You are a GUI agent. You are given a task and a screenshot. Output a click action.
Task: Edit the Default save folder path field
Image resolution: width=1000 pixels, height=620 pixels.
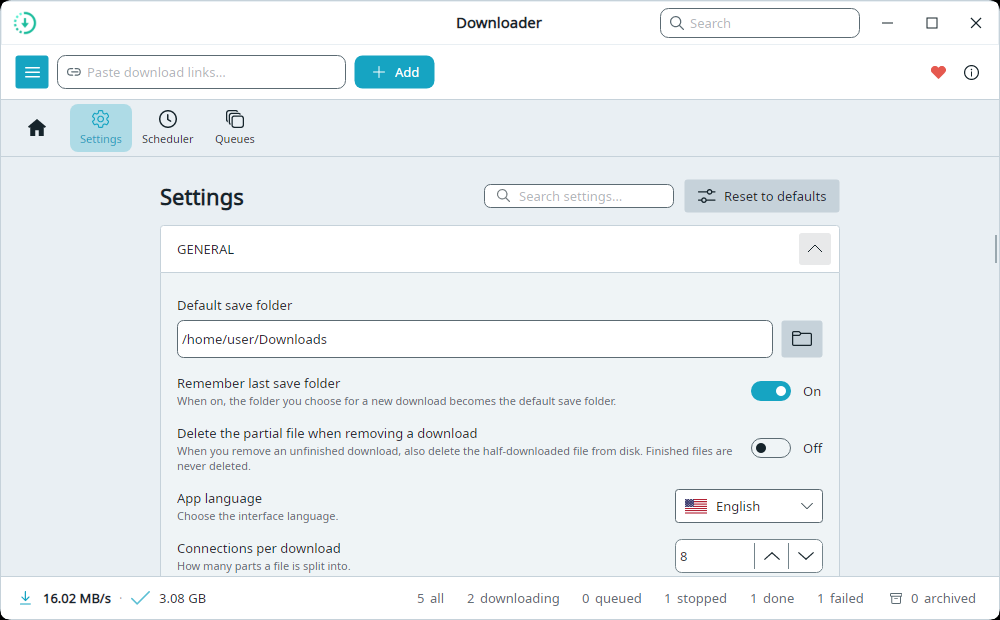click(x=474, y=339)
